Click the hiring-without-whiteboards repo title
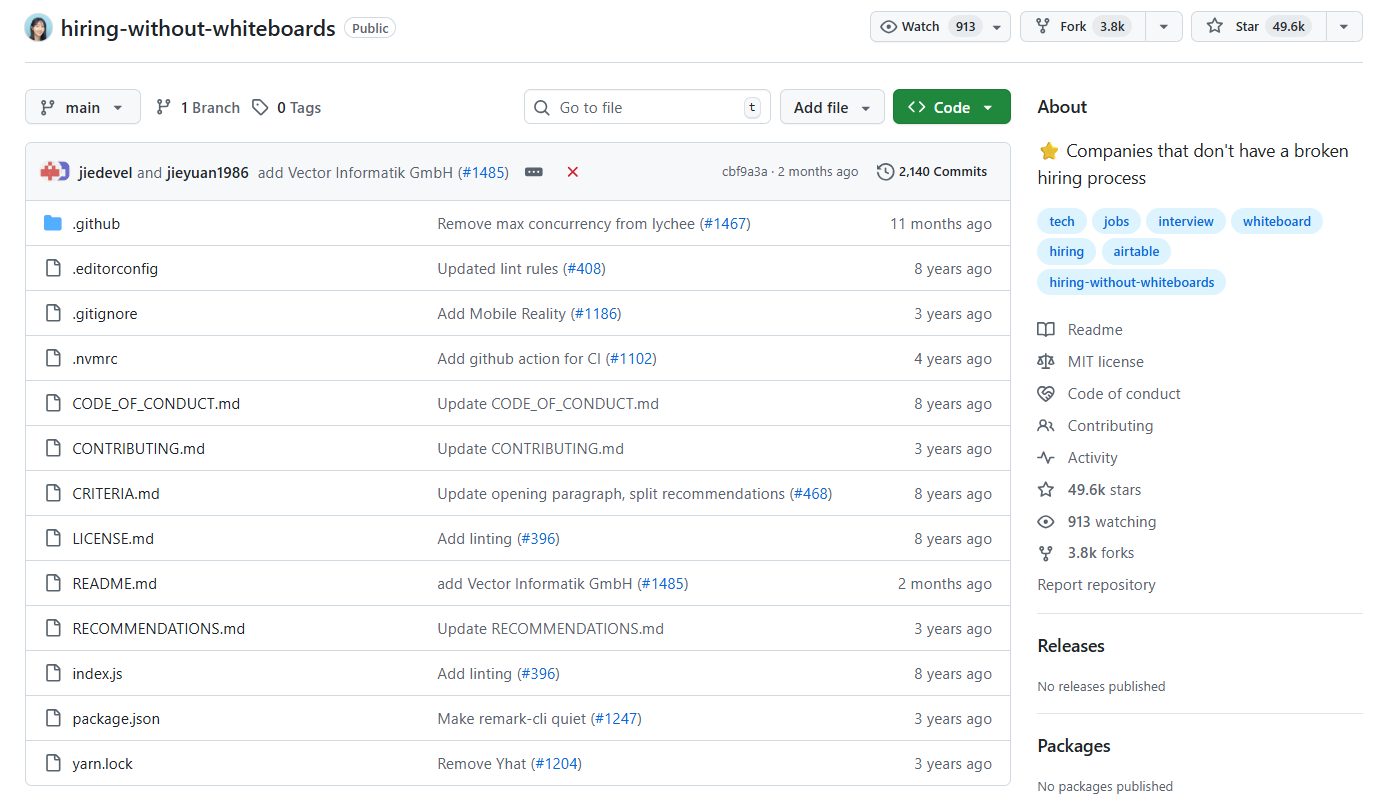 point(198,28)
